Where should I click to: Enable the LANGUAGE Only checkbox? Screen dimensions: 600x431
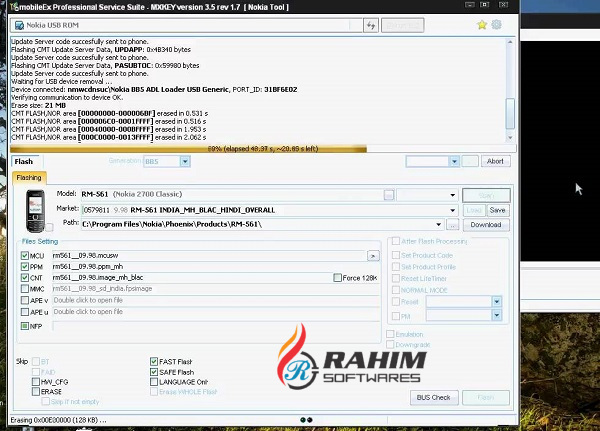(x=154, y=382)
